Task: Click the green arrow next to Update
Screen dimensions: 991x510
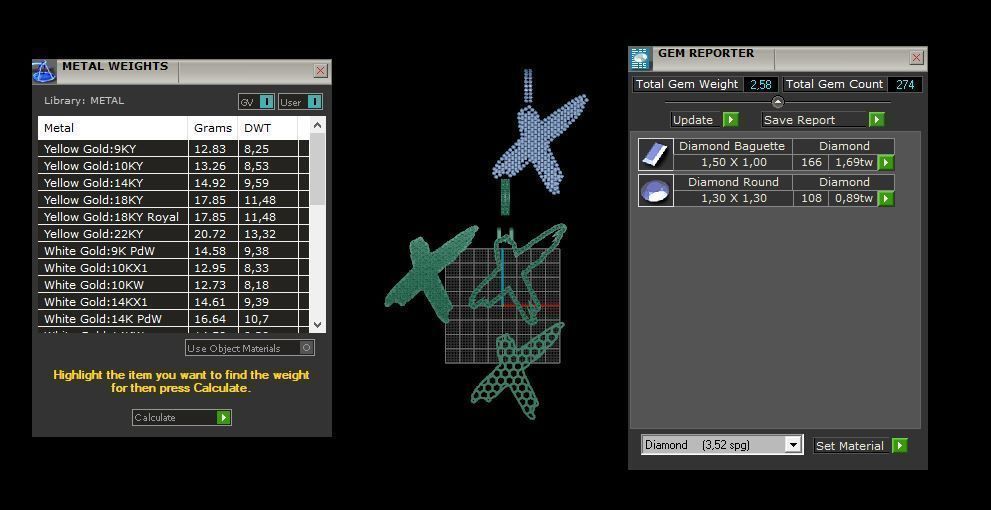Action: click(731, 119)
